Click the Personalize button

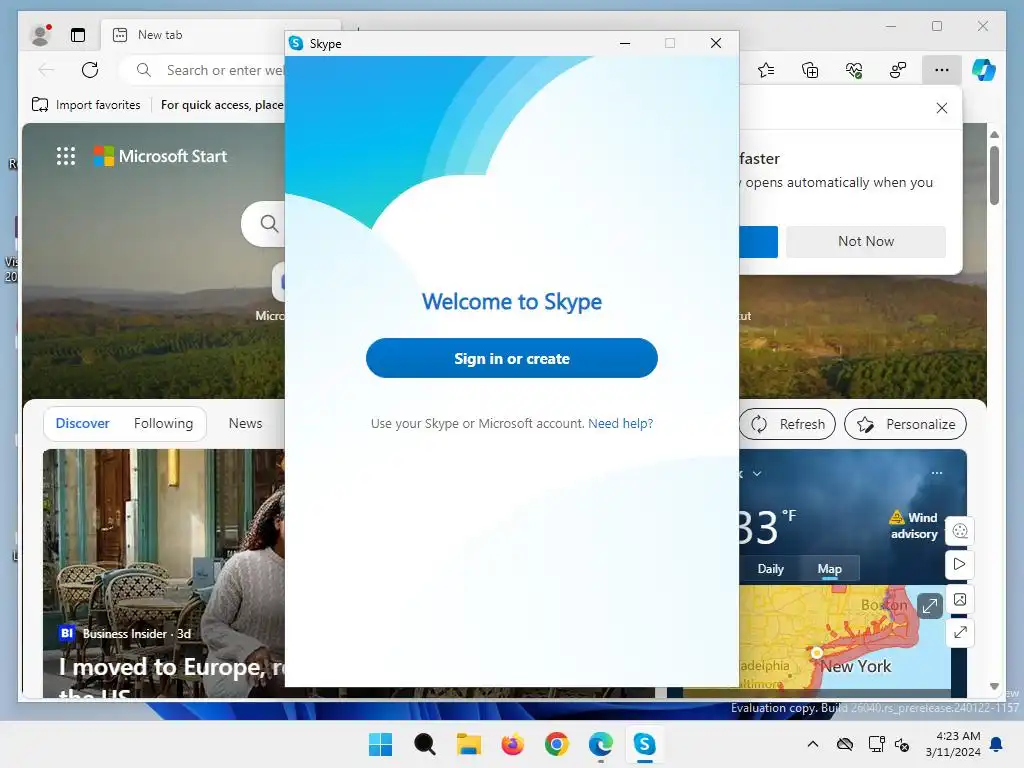tap(905, 424)
